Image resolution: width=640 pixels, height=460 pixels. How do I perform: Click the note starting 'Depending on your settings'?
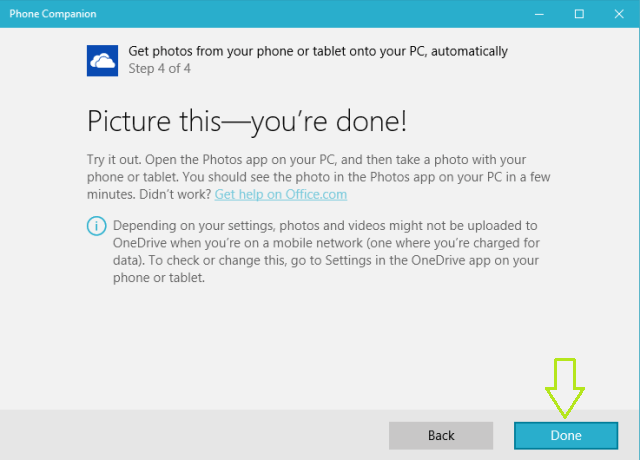pos(327,251)
